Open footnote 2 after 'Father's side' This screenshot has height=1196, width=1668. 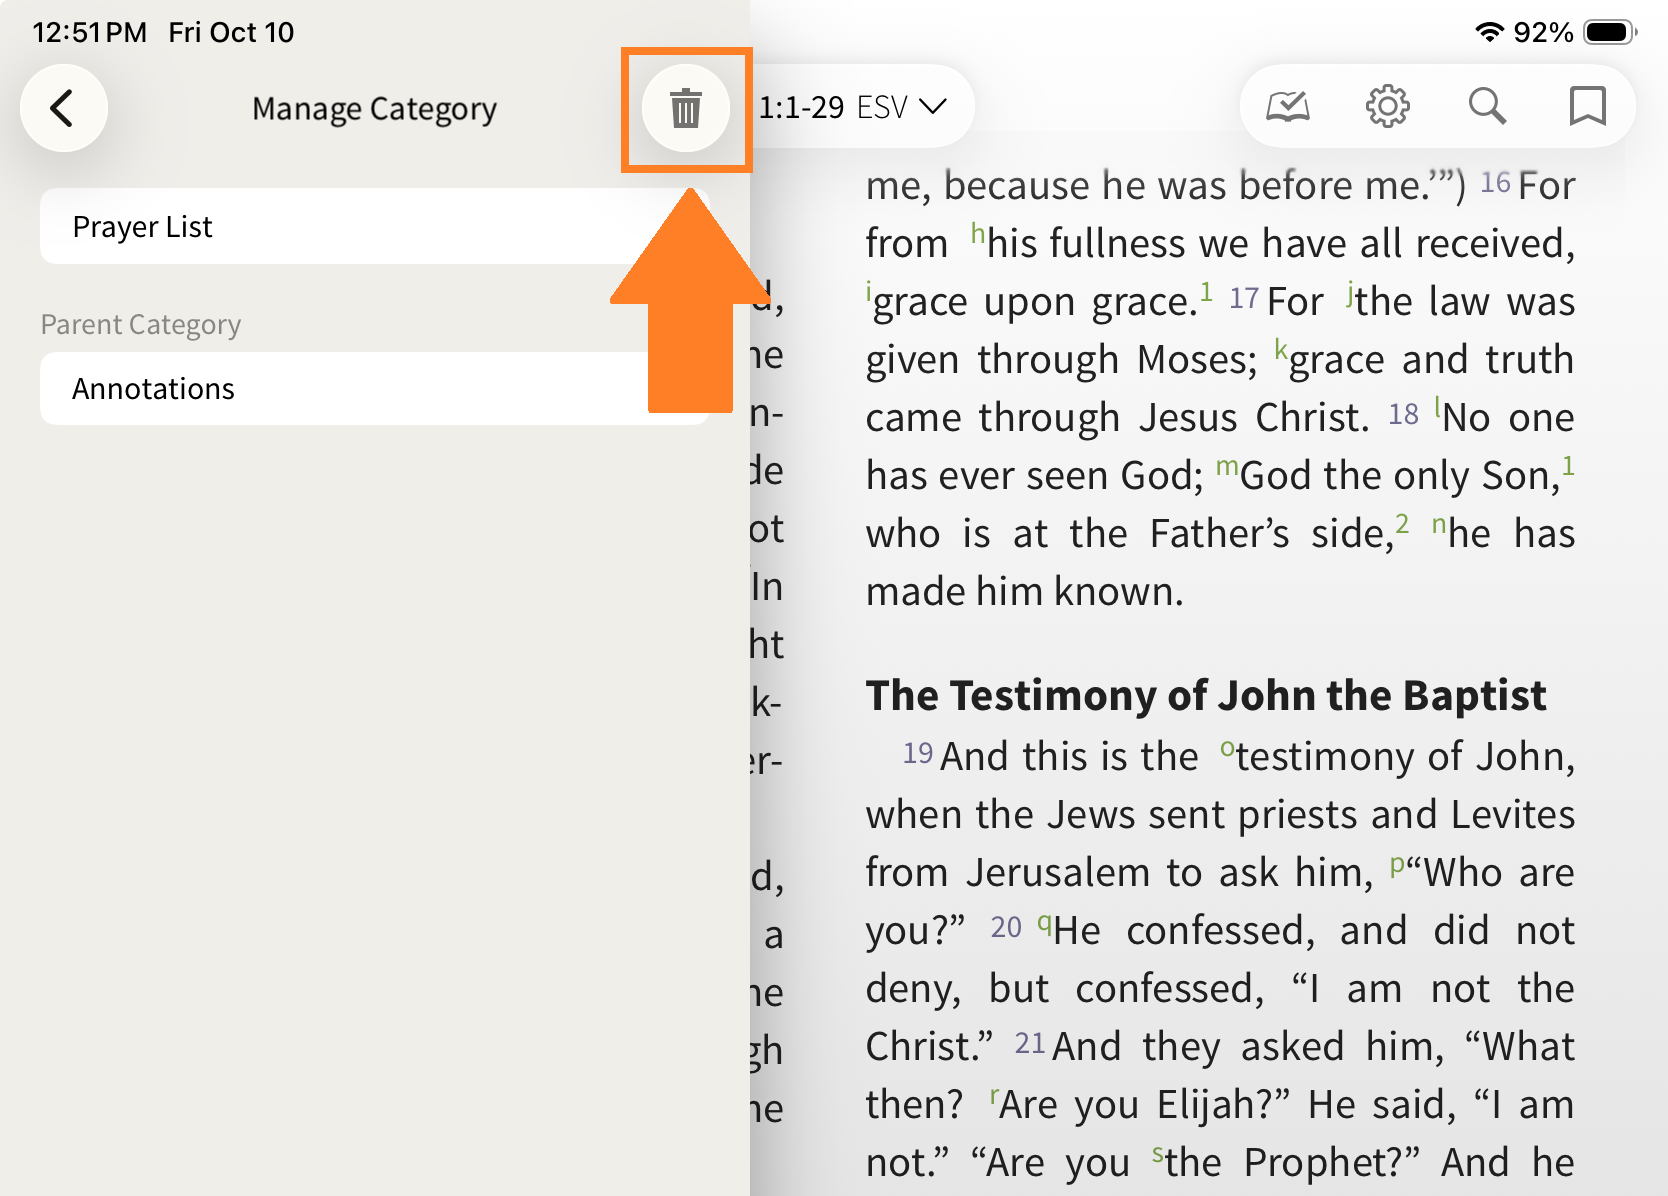click(x=1402, y=524)
